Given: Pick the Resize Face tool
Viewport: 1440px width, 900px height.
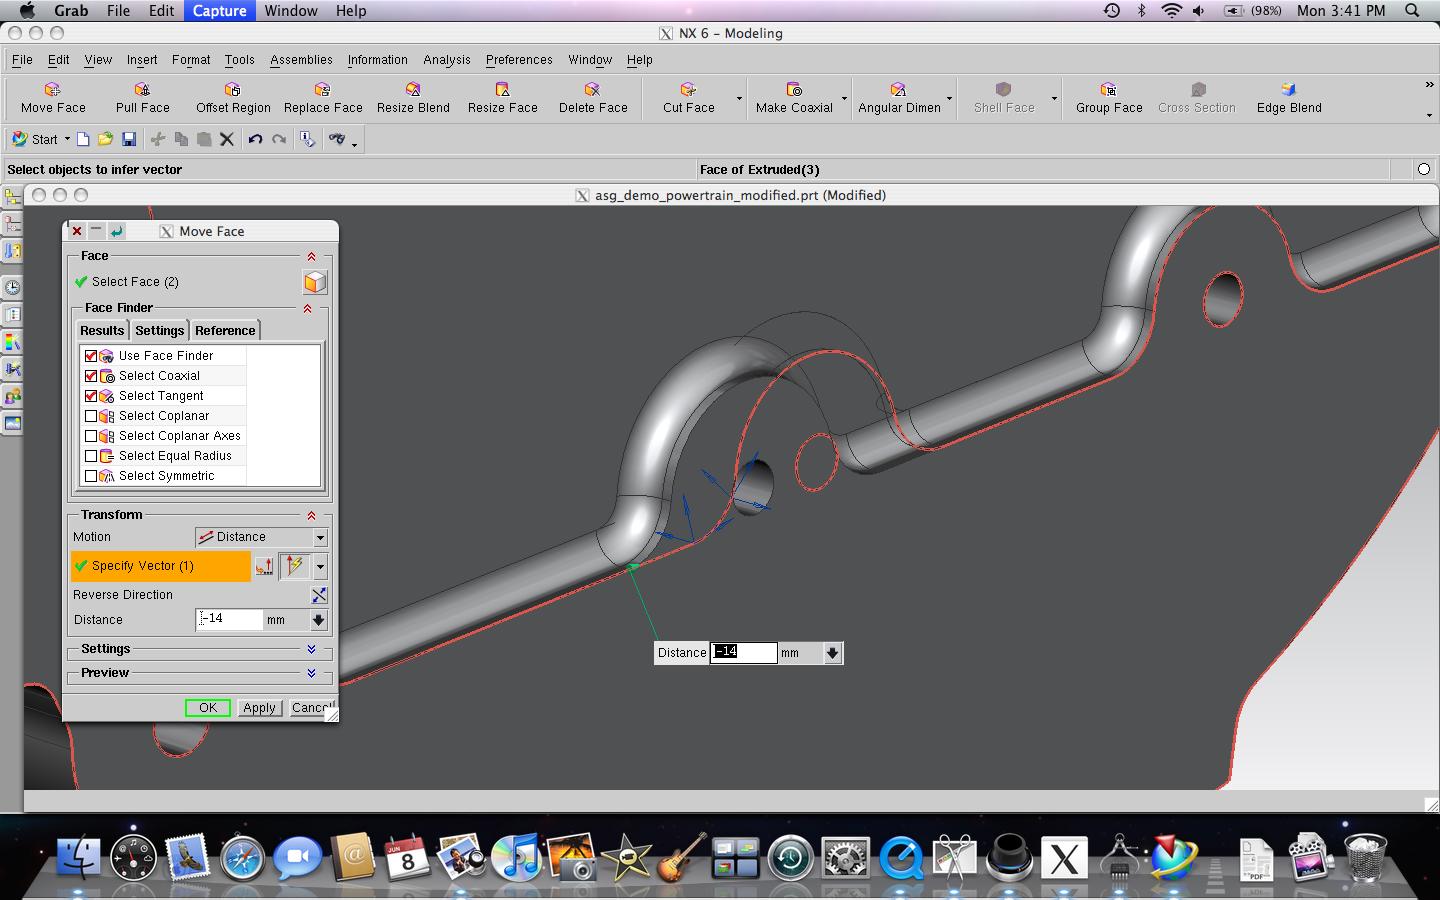Looking at the screenshot, I should pos(503,98).
